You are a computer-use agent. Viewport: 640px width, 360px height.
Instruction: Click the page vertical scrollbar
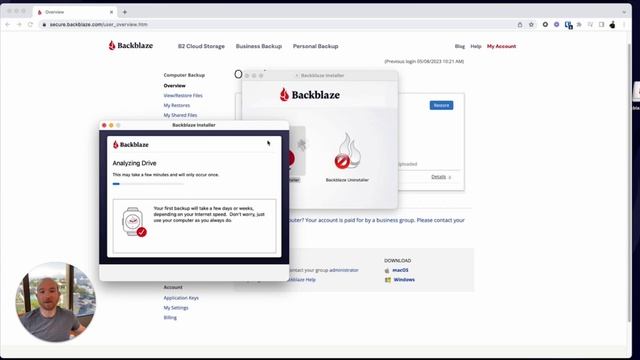point(629,182)
